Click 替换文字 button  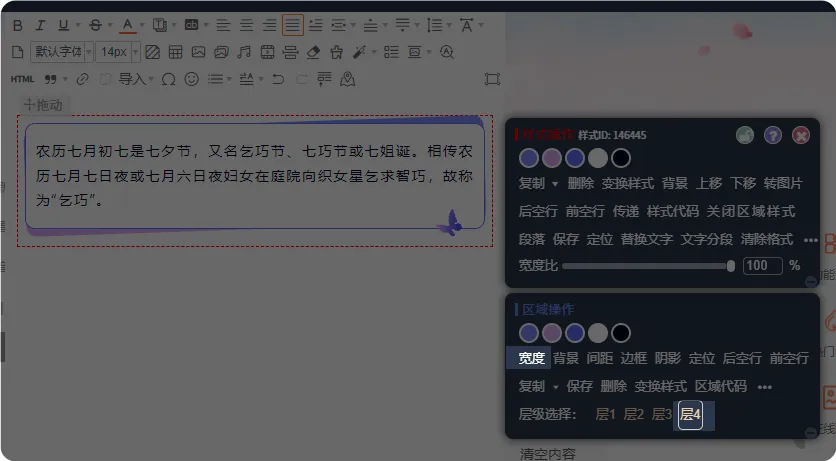pos(647,239)
